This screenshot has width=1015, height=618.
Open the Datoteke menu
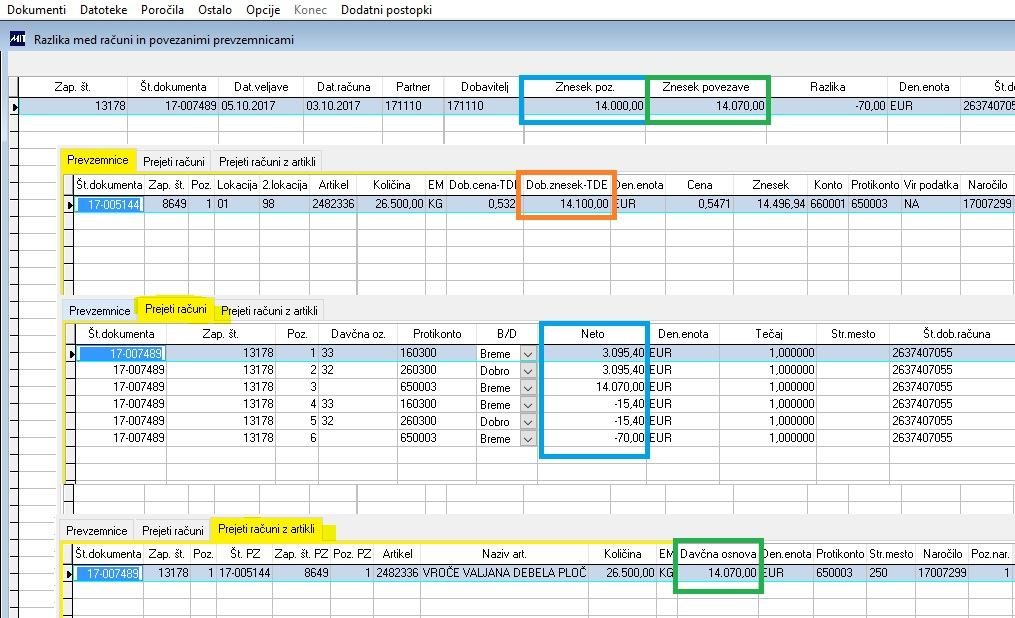tap(104, 10)
